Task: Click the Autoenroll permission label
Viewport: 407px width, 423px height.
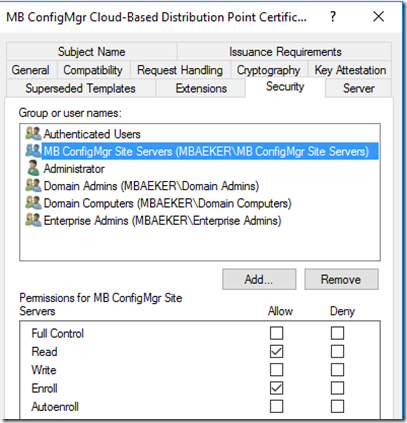Action: click(55, 407)
